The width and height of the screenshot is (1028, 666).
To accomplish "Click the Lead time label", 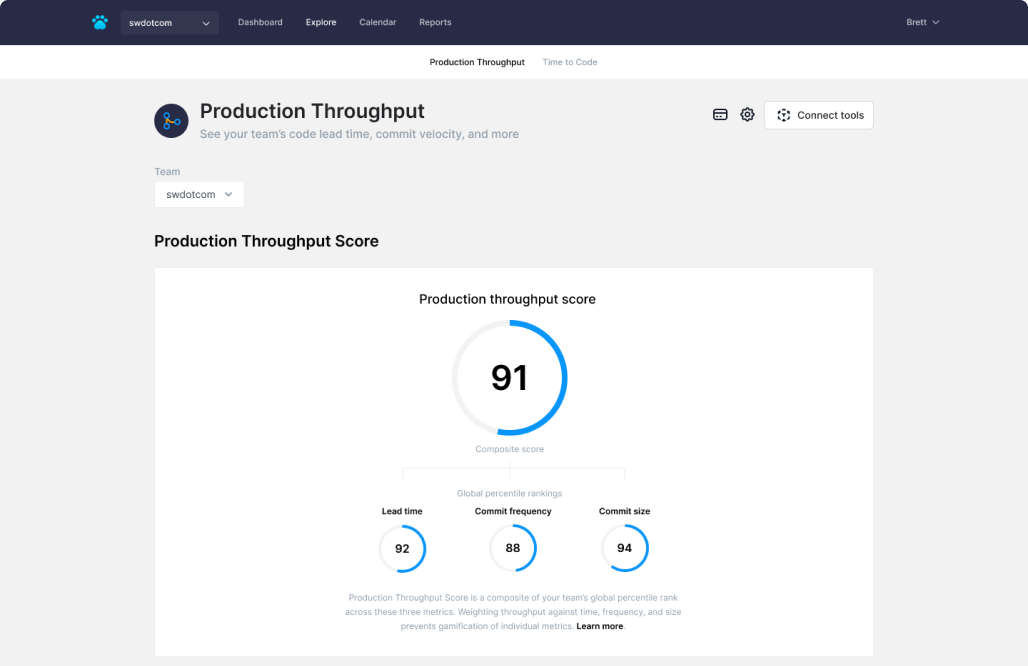I will (x=402, y=511).
